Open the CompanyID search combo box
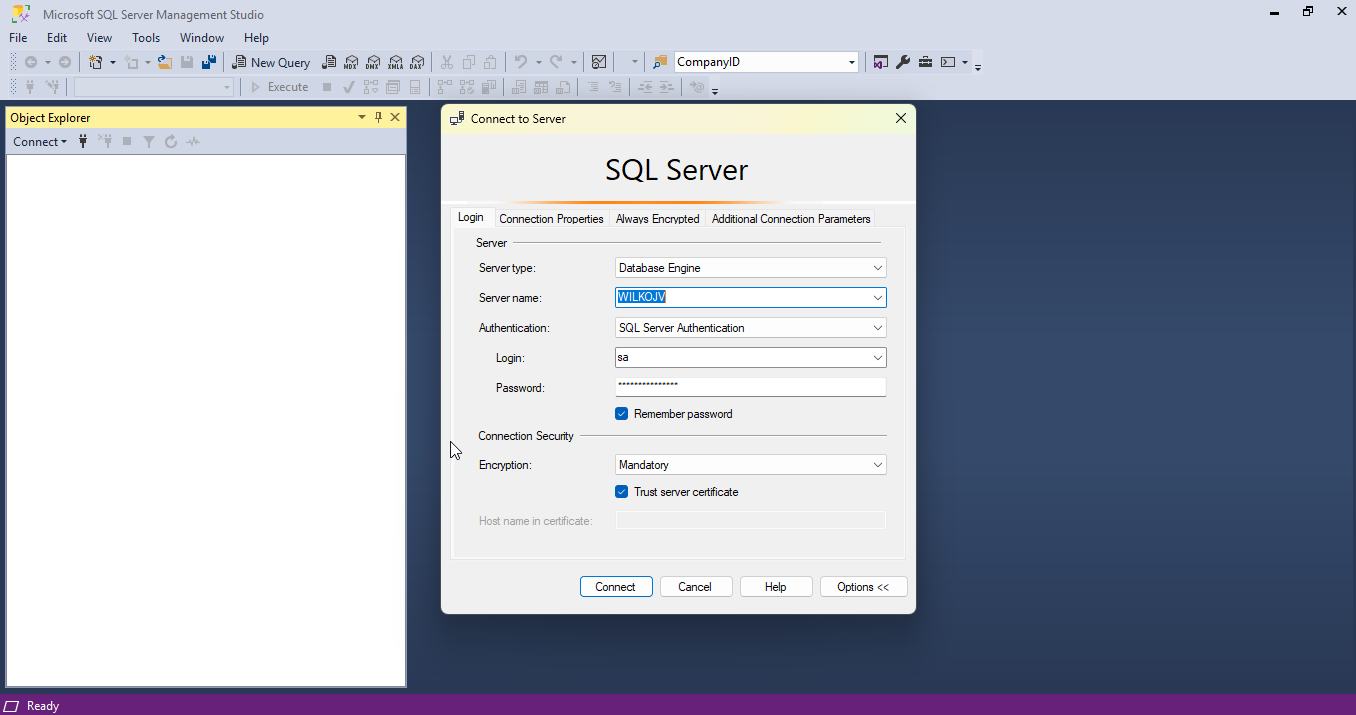The width and height of the screenshot is (1356, 715). click(x=852, y=62)
